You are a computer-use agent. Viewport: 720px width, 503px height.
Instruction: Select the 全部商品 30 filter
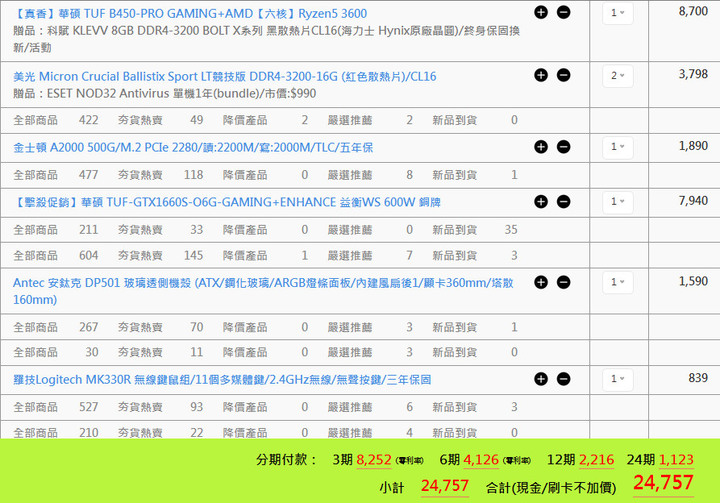(x=56, y=352)
